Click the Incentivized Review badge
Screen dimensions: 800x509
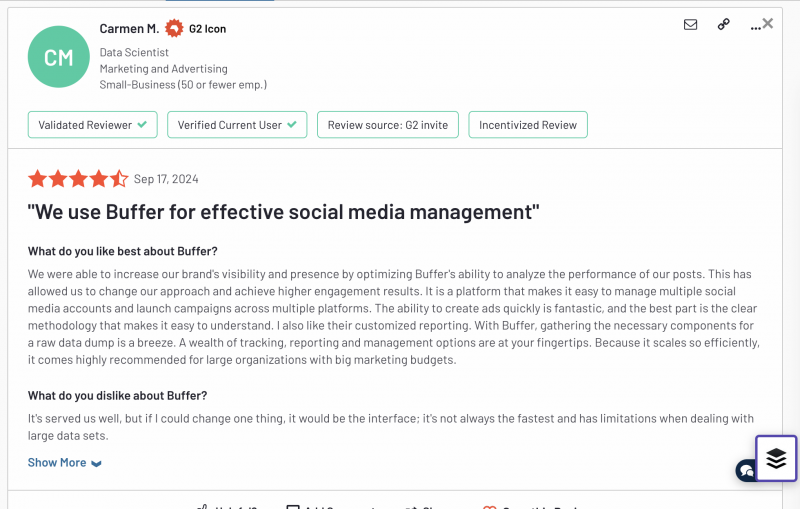(x=528, y=125)
